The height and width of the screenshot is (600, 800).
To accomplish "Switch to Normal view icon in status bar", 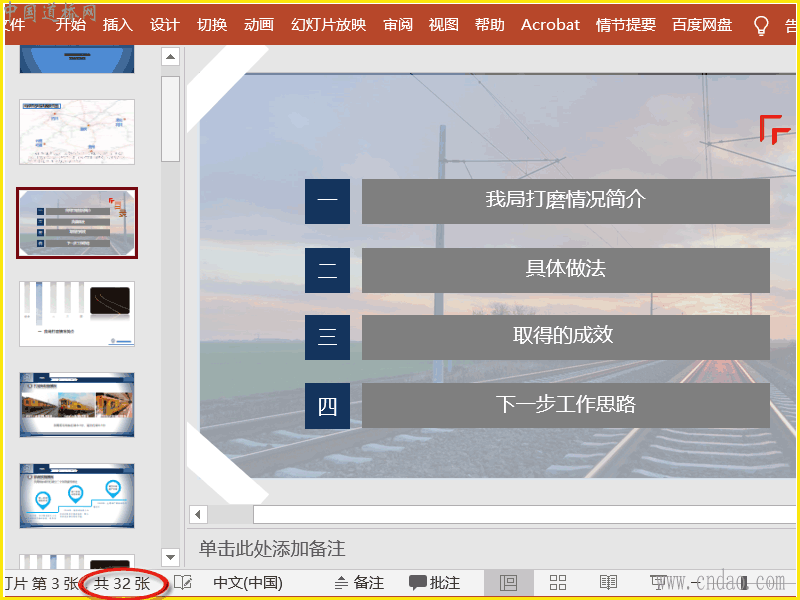I will (509, 582).
